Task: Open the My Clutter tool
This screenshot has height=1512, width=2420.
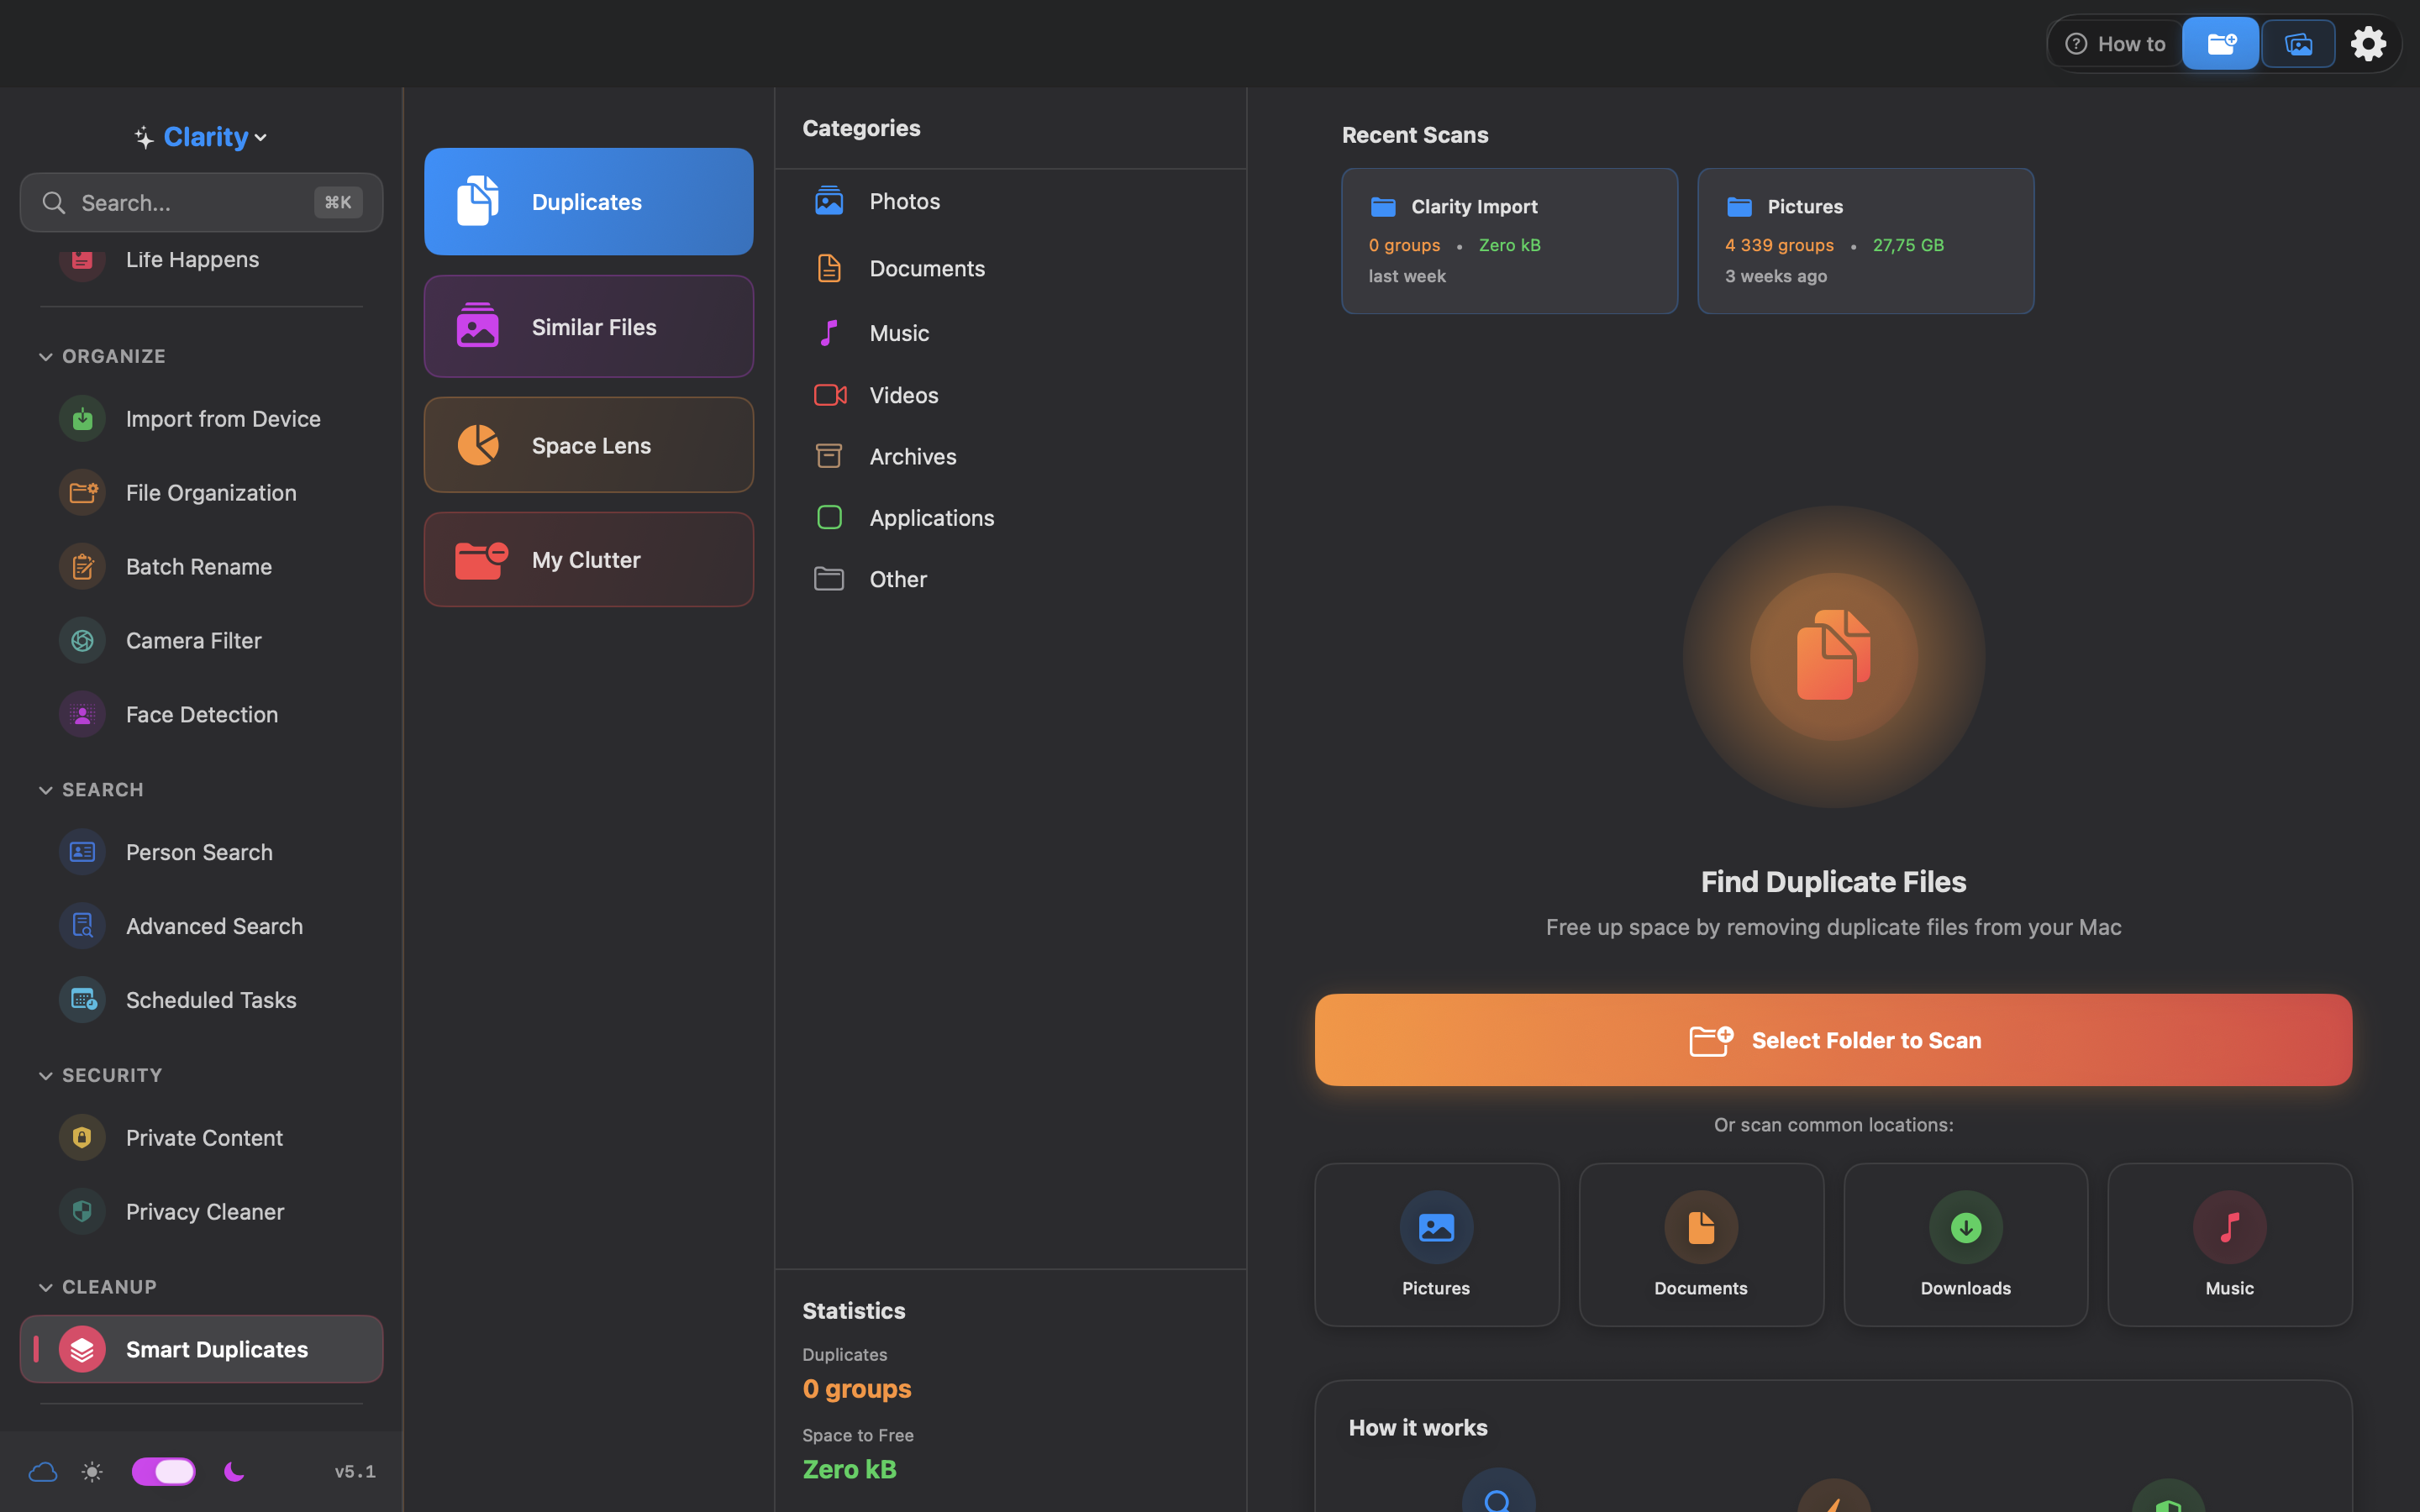Action: 588,559
